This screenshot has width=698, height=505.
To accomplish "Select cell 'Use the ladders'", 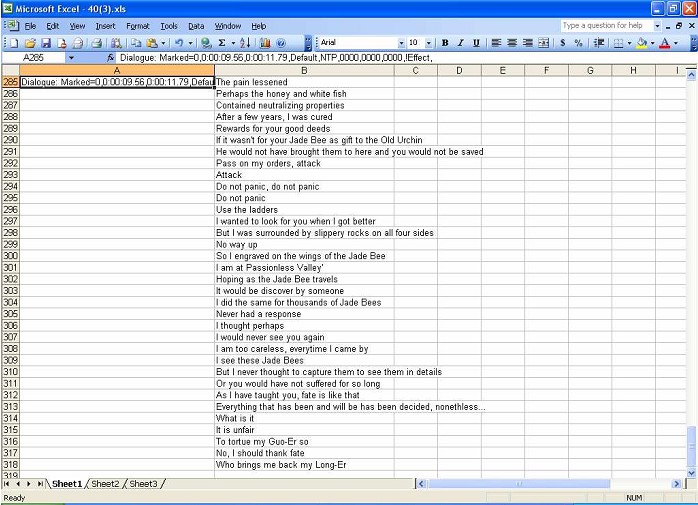I will (x=304, y=210).
